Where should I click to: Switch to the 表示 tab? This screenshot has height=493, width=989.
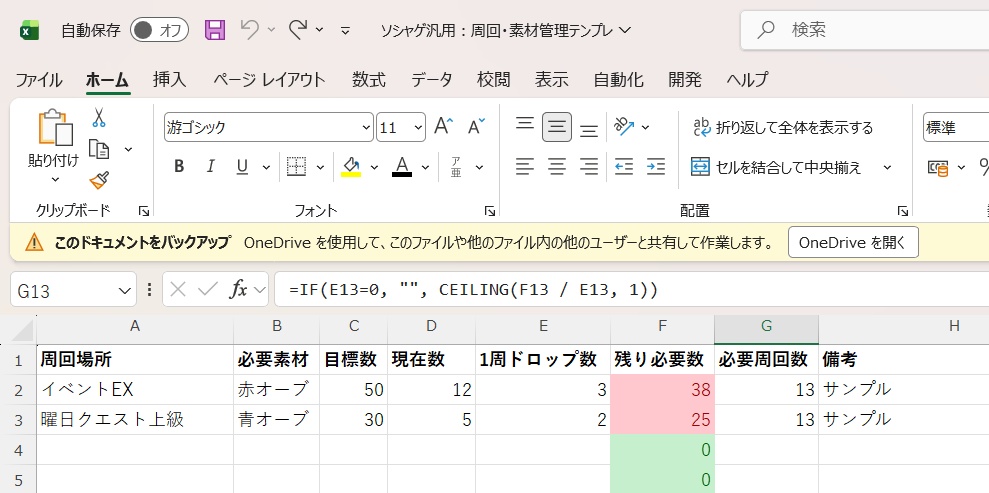552,80
